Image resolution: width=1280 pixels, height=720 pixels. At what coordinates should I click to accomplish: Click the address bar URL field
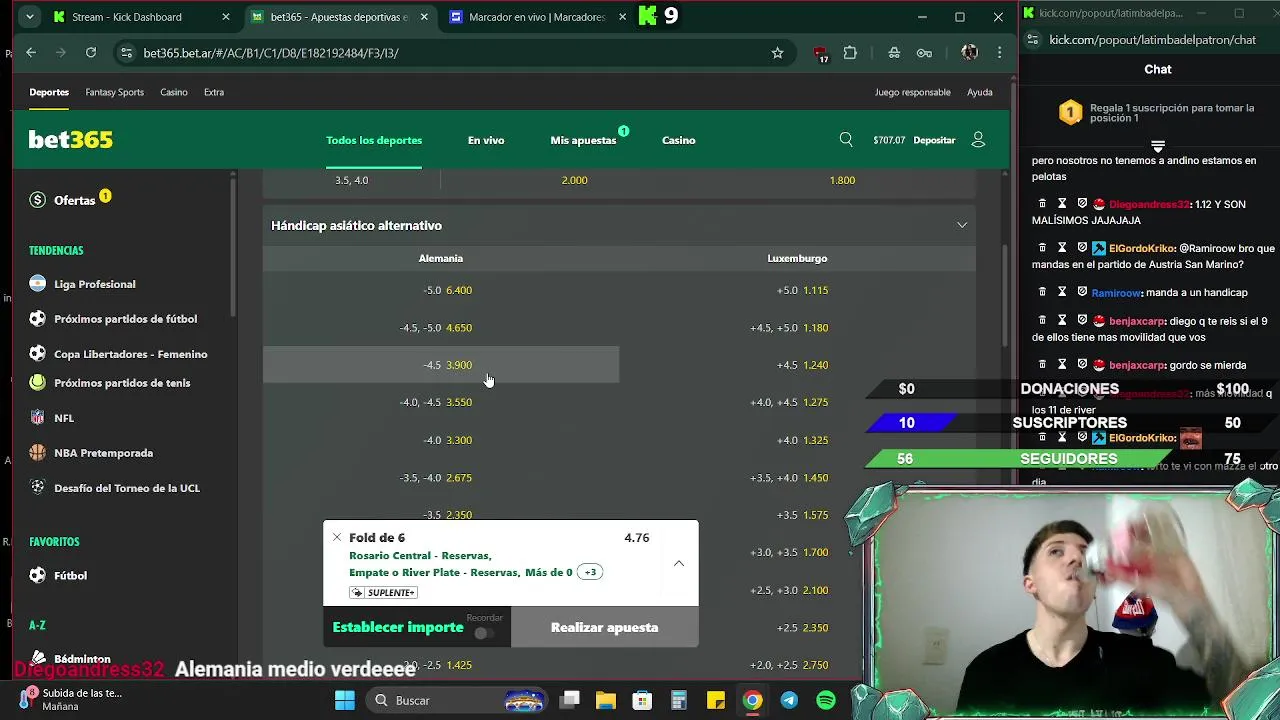coord(450,53)
